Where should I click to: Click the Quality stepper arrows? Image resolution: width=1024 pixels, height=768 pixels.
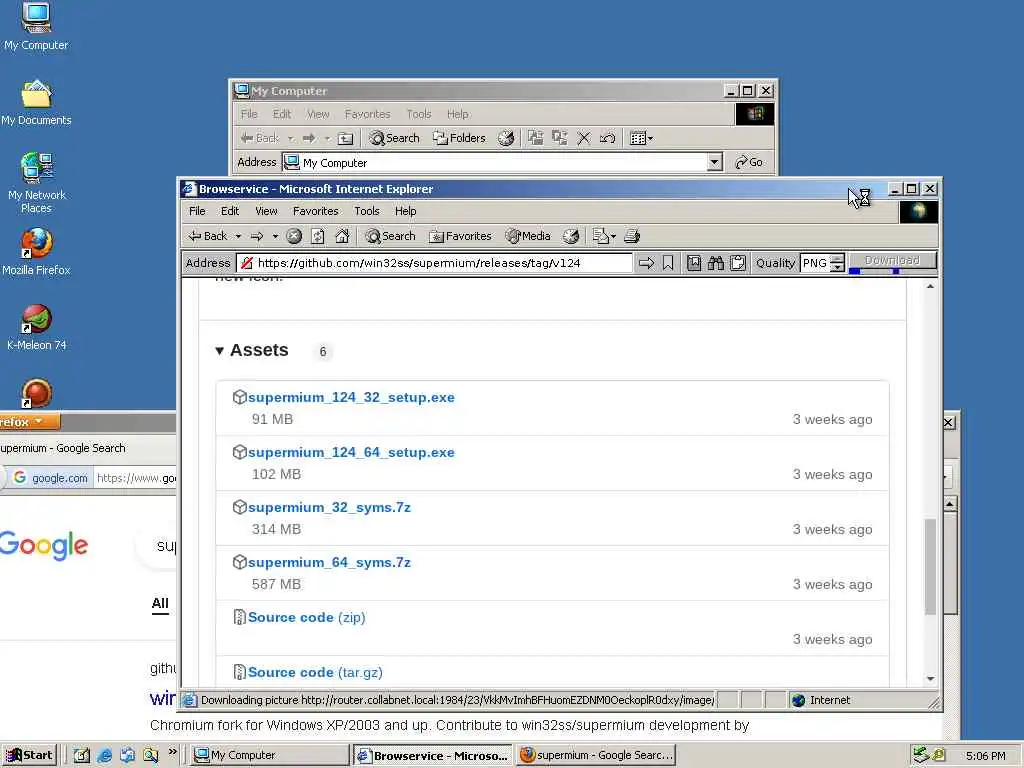pos(837,263)
